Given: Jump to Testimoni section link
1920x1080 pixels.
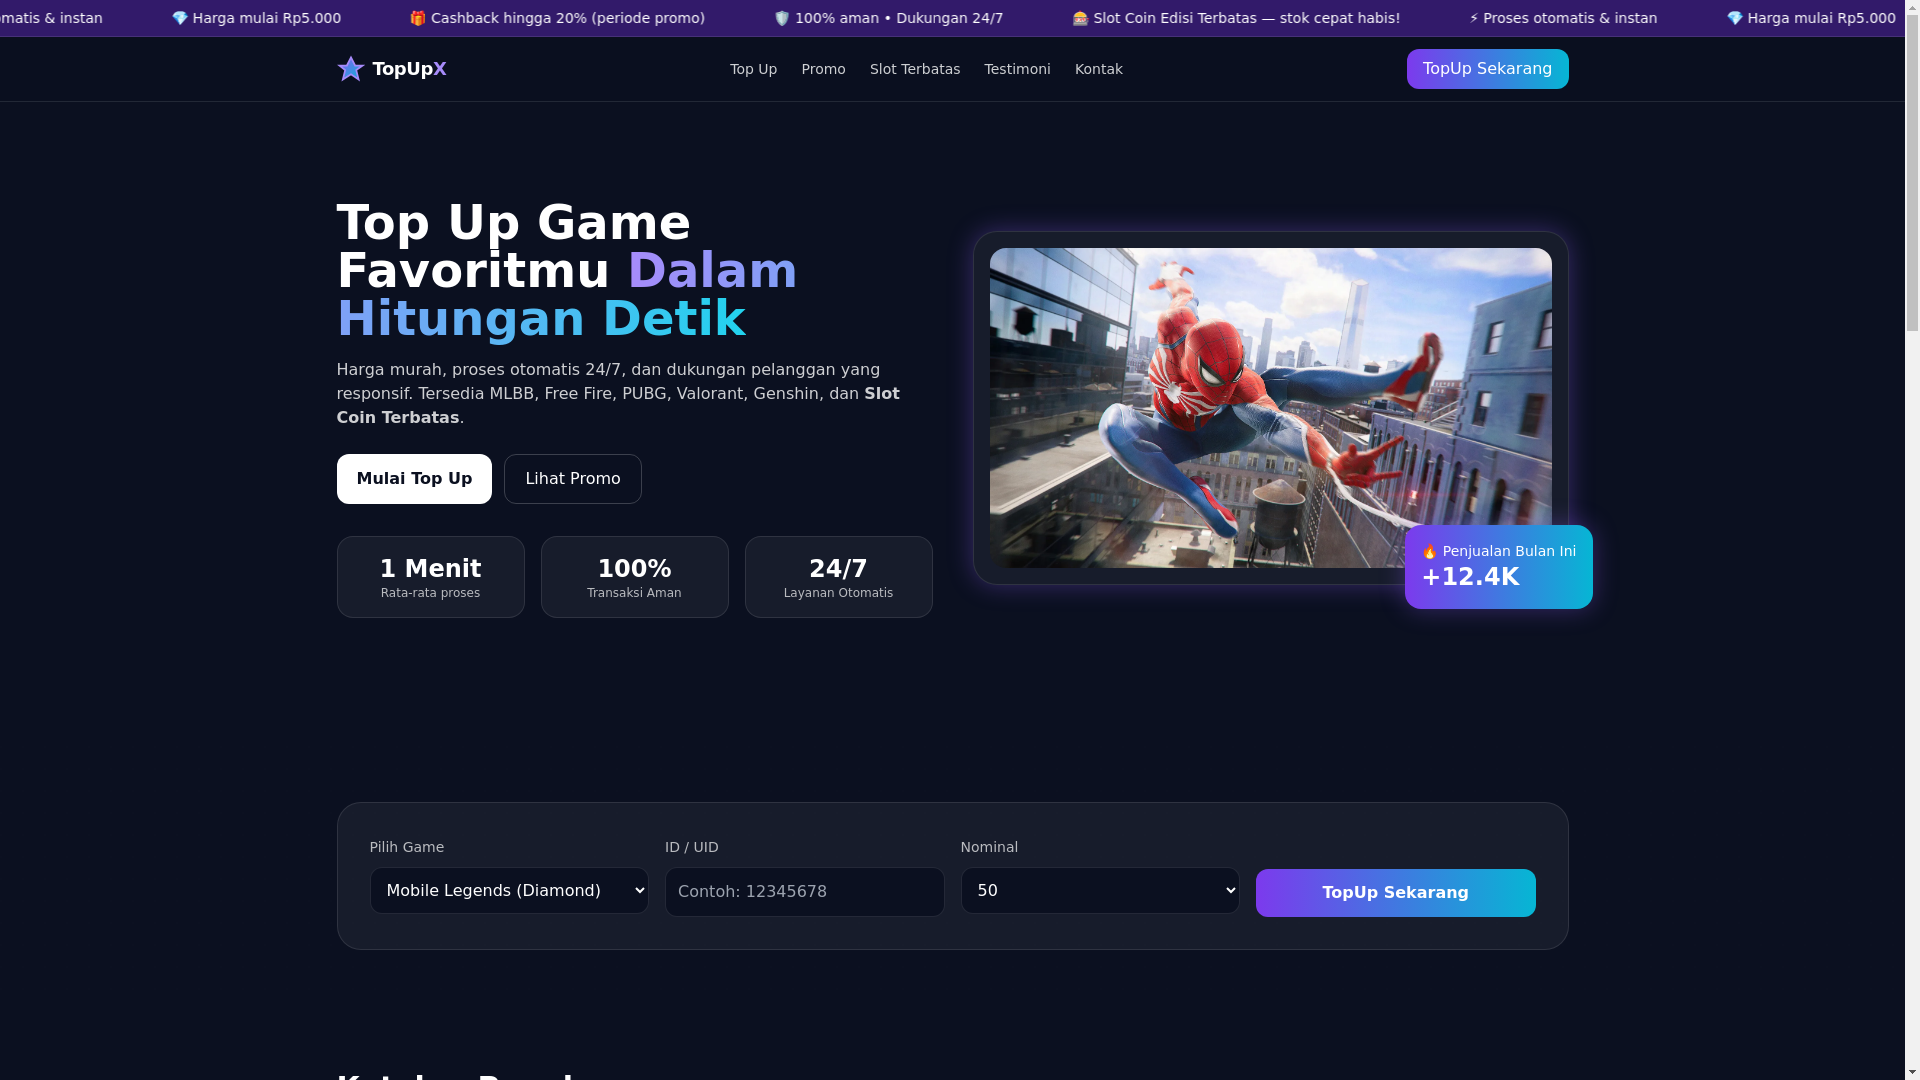Looking at the screenshot, I should coord(1017,69).
